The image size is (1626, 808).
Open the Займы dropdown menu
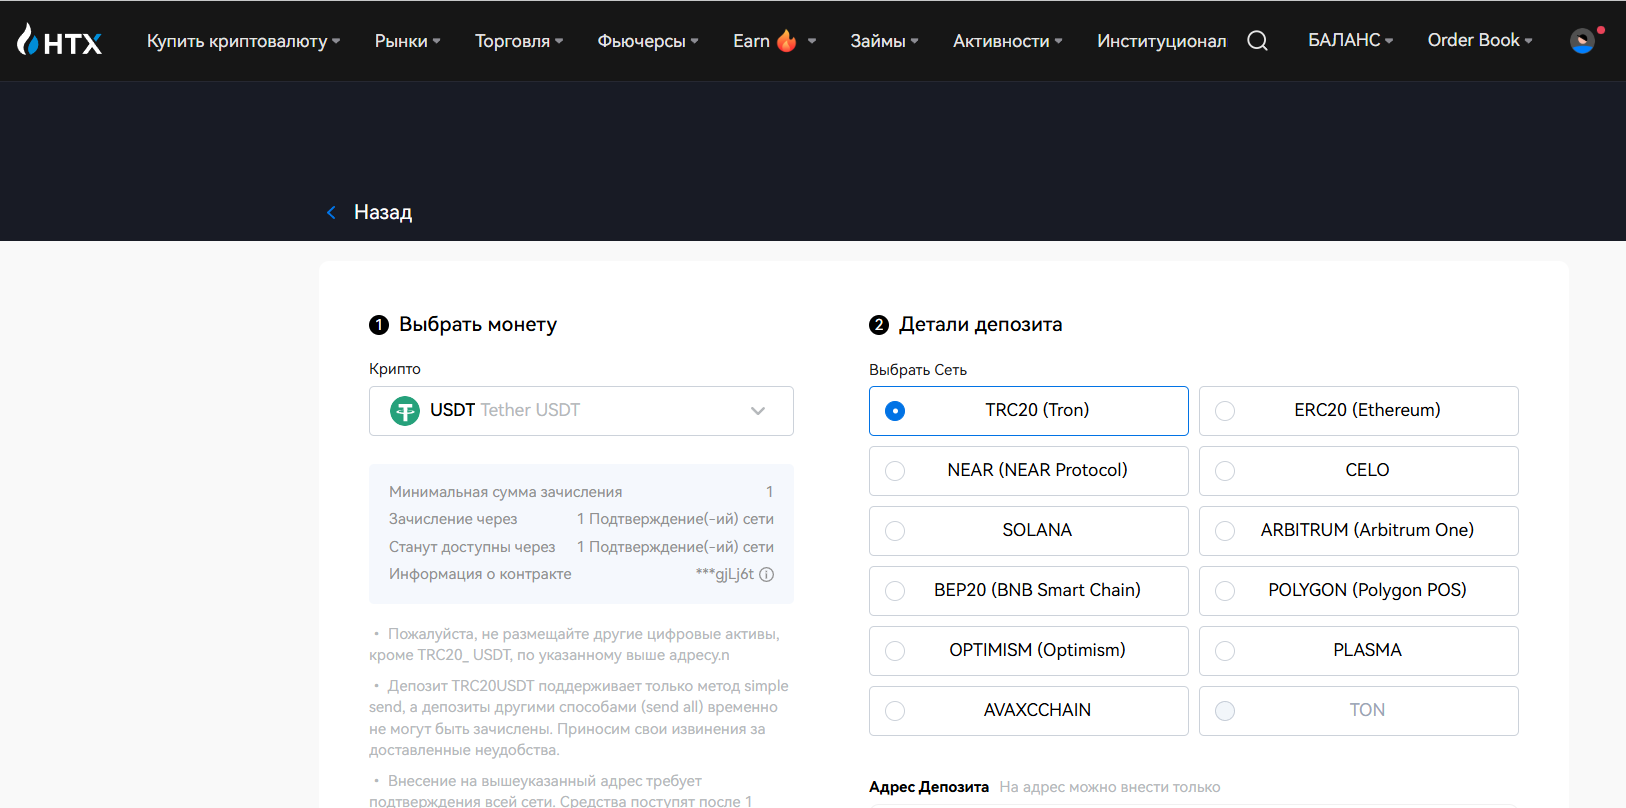pyautogui.click(x=885, y=41)
